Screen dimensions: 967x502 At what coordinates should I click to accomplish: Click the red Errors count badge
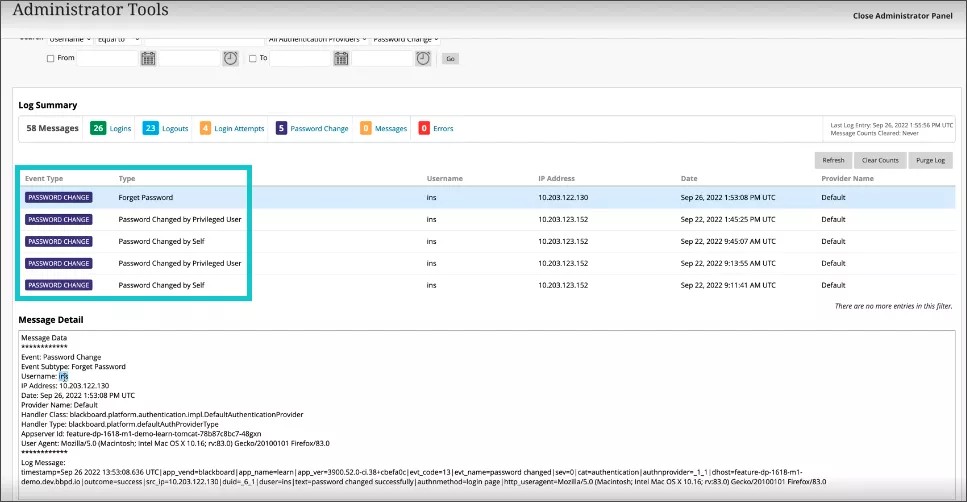(x=424, y=129)
